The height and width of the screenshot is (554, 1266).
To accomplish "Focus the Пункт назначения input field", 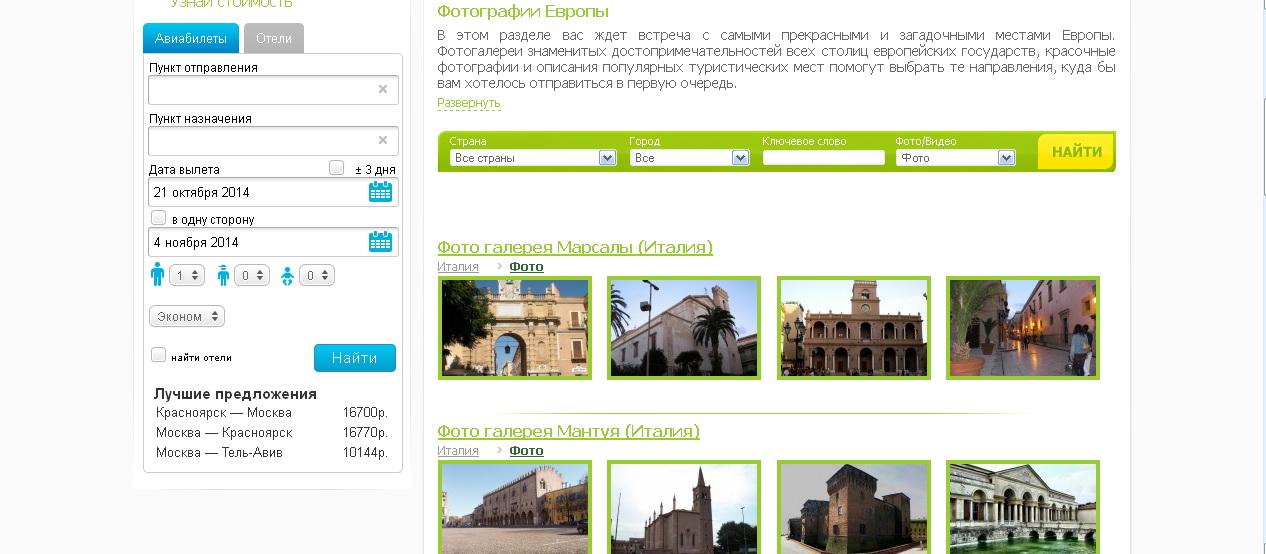I will pos(273,141).
